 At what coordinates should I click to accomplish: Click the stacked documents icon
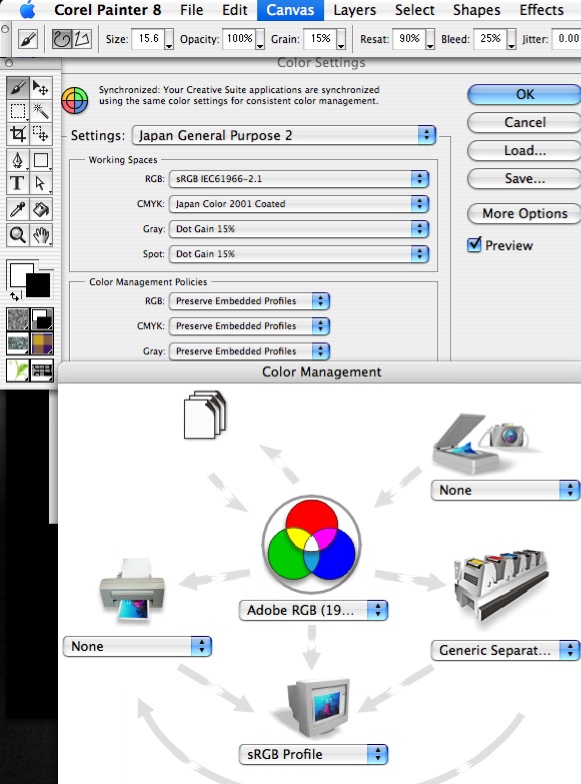click(x=205, y=415)
